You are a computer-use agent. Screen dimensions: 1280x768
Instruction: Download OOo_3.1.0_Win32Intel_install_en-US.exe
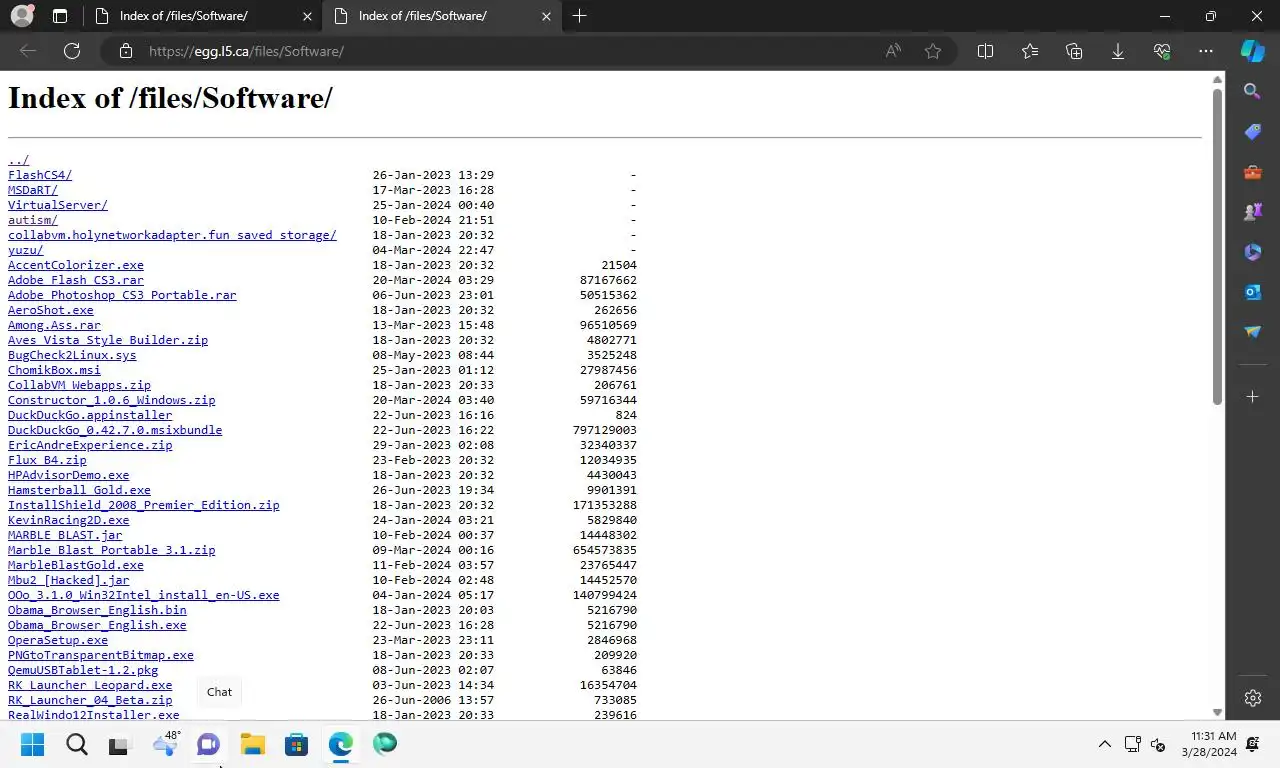click(x=144, y=595)
